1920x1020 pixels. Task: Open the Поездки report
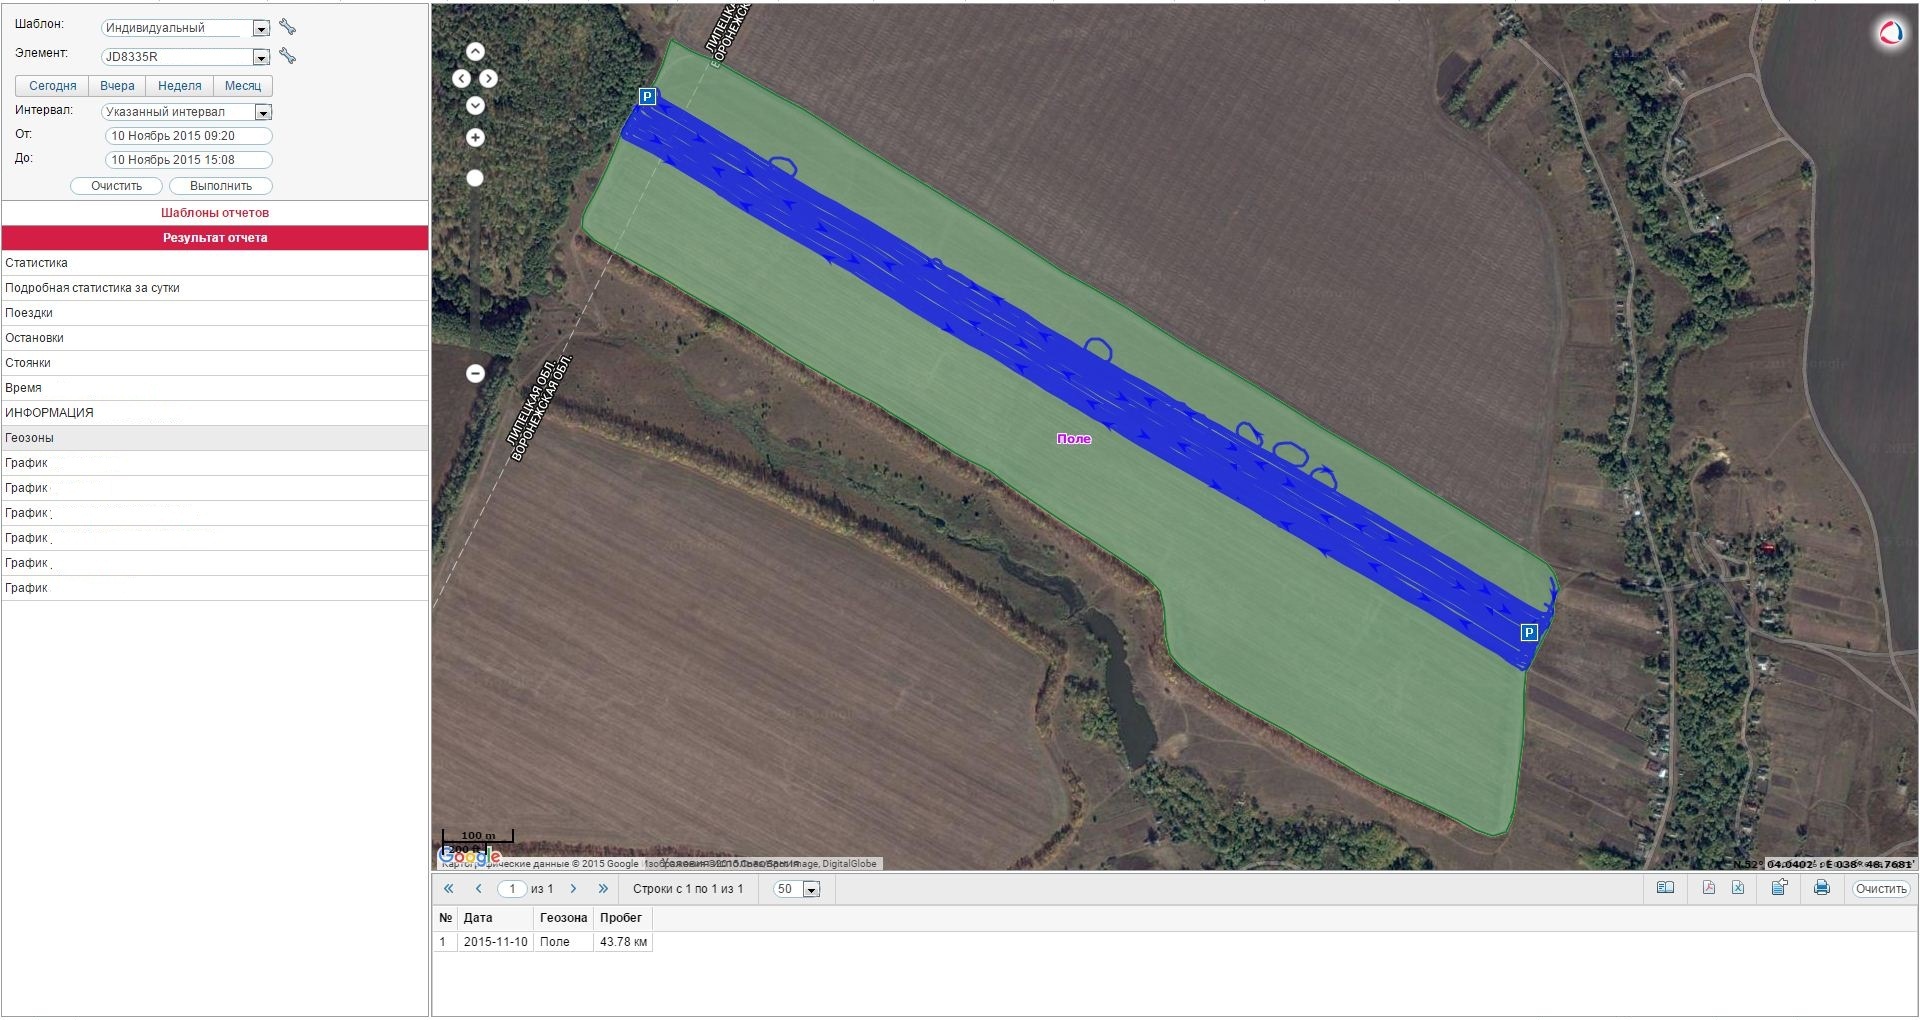click(30, 313)
